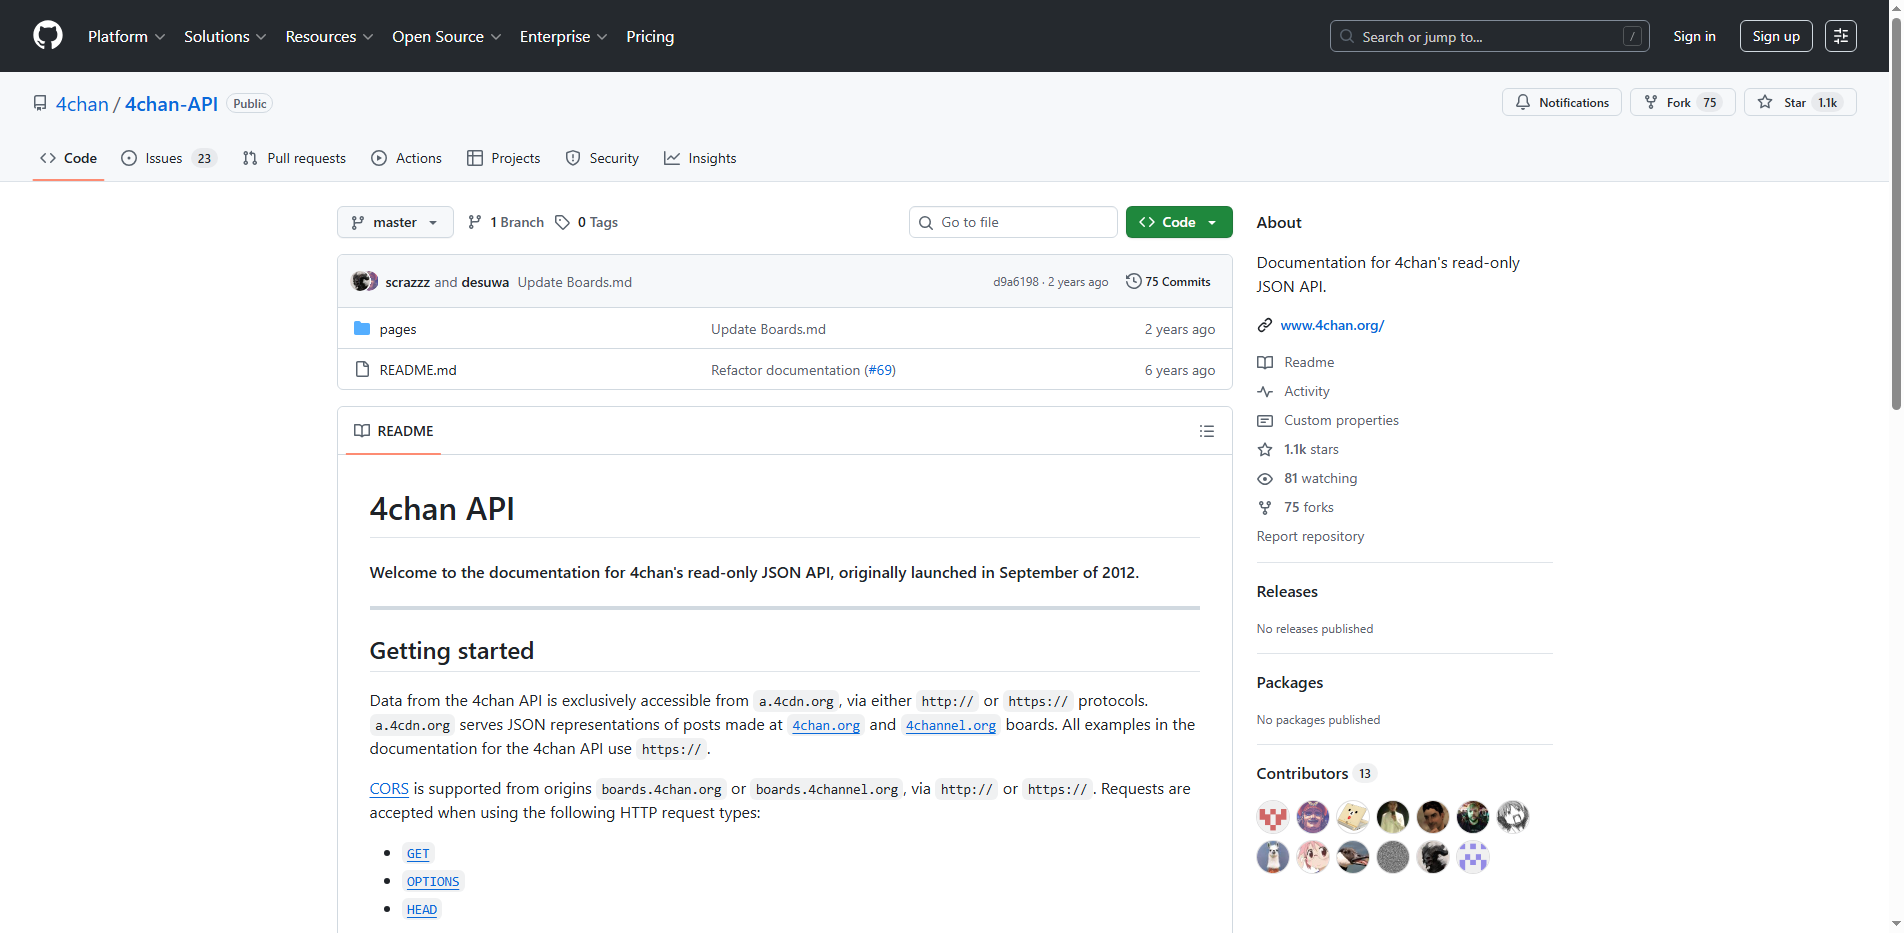Star the repository
Screen dimensions: 1904x933
tap(1800, 102)
